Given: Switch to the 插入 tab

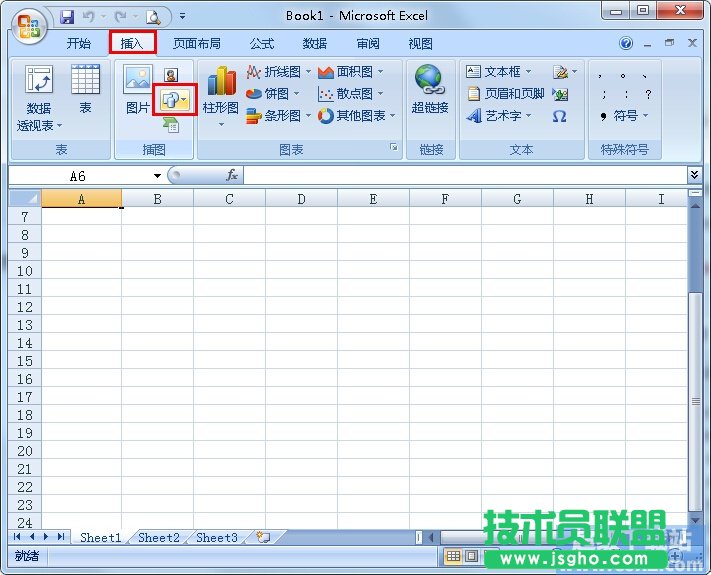Looking at the screenshot, I should click(x=132, y=44).
